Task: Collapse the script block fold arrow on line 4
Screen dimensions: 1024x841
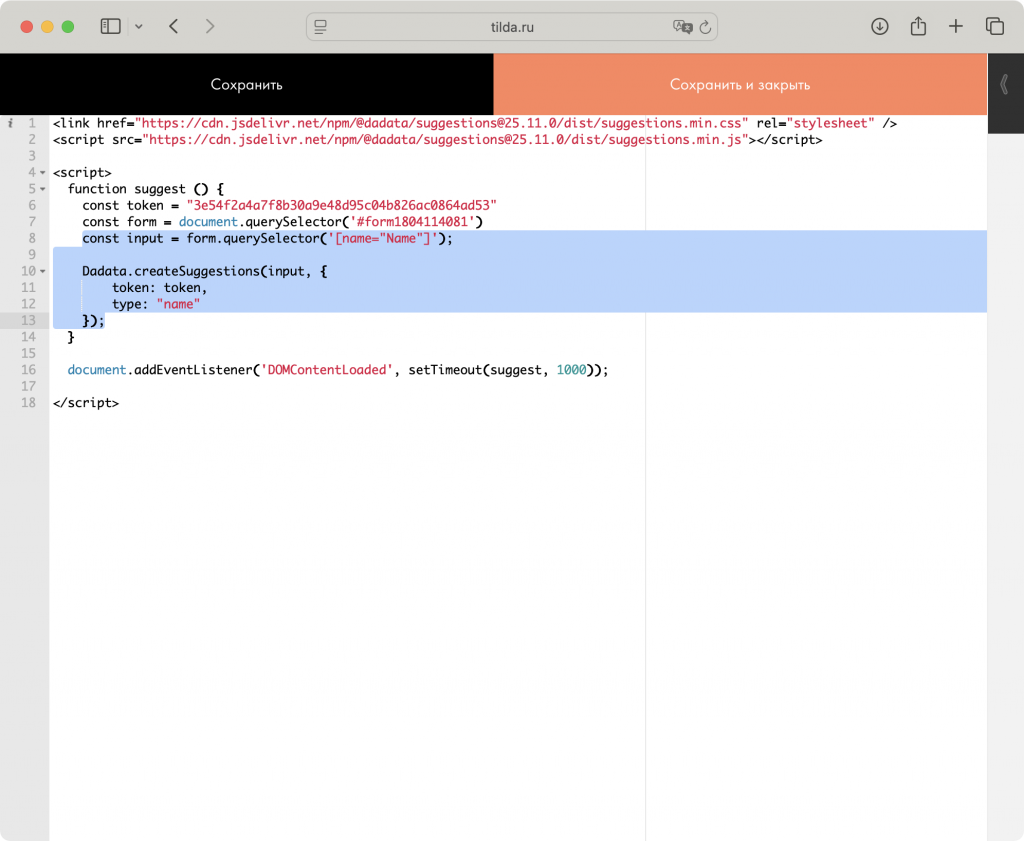Action: (43, 173)
